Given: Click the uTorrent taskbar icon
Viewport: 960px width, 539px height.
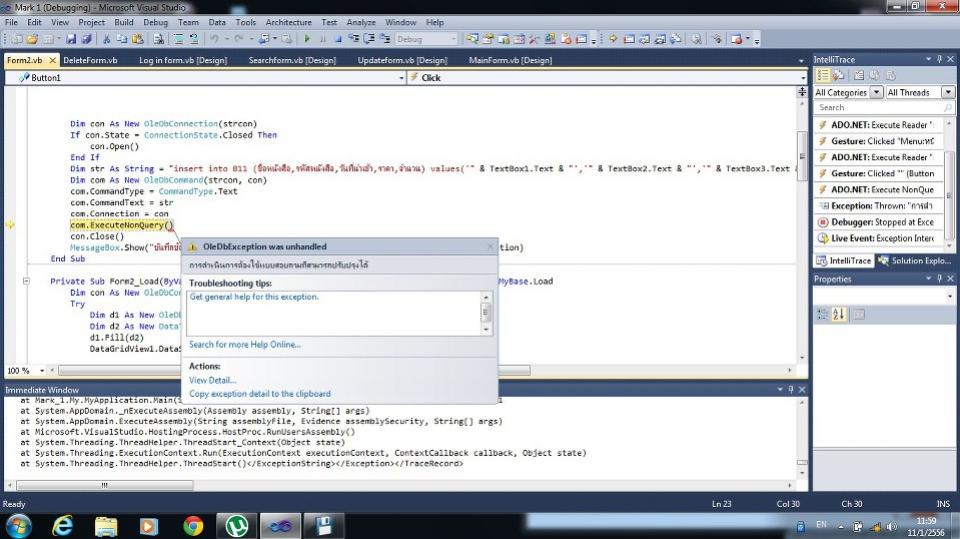Looking at the screenshot, I should [236, 526].
